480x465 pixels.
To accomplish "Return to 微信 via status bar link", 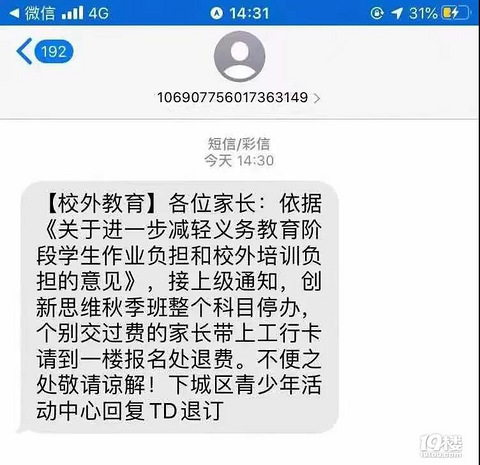I will 40,13.
